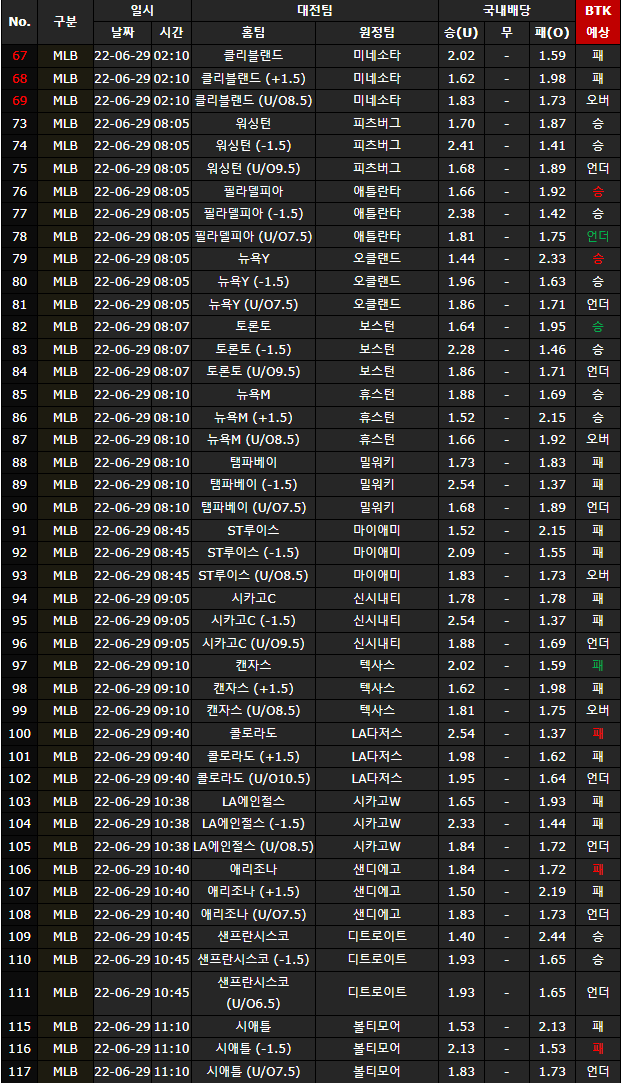Select '볼티모어' away team in row 117
Screen dimensions: 621x1083
[377, 1072]
